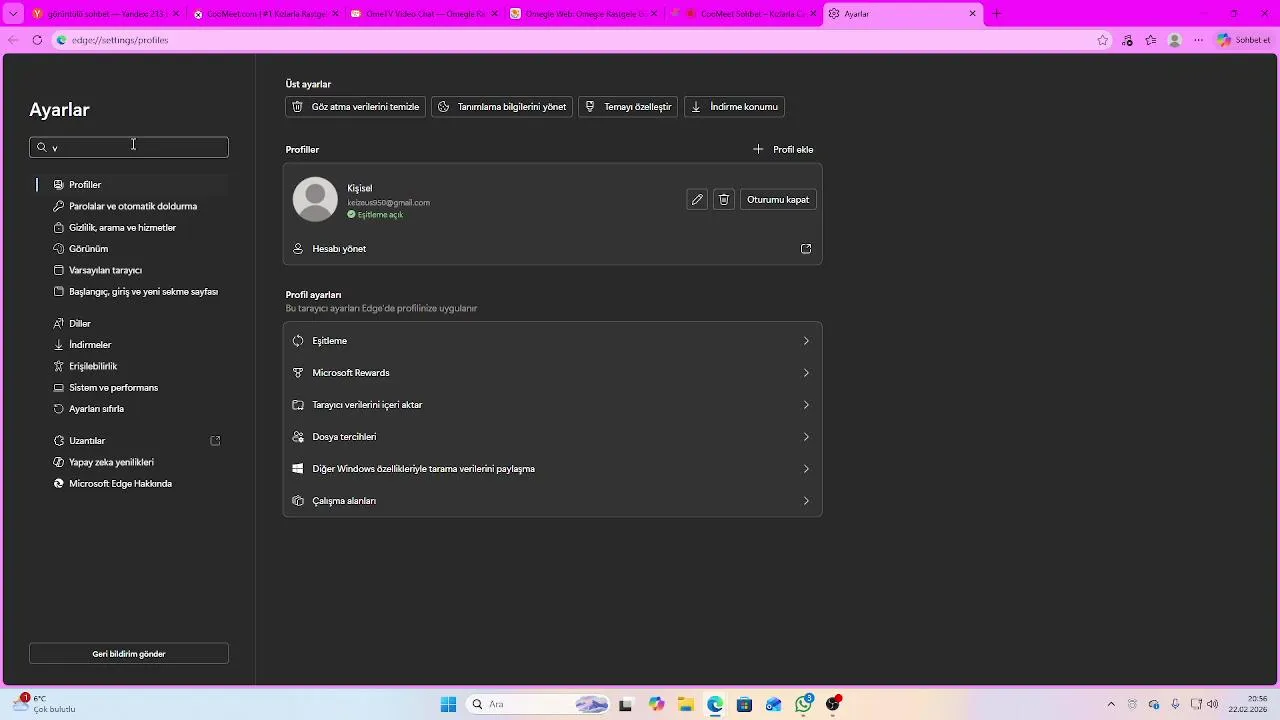
Task: Expand Çalışma alanları row chevron
Action: point(806,501)
